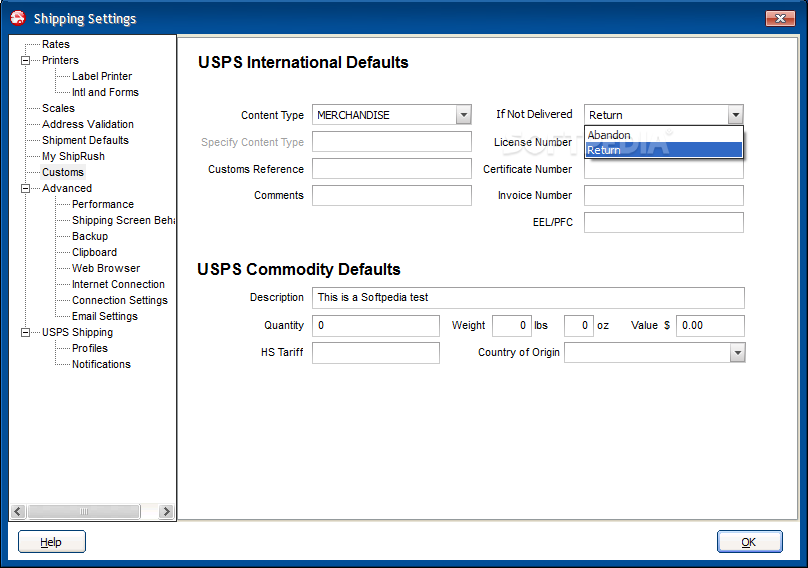Click the tree scrollbar left arrow
Screen dimensions: 808x568
18,511
